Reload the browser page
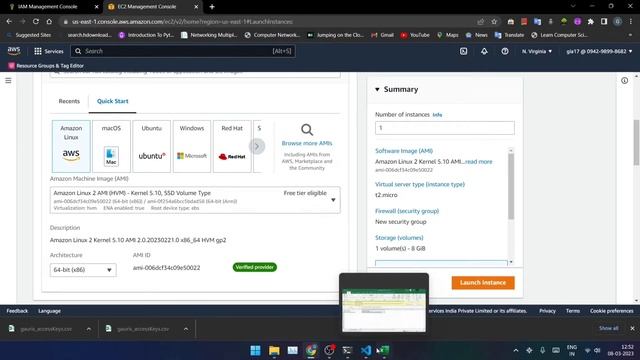640x360 pixels. (36, 22)
